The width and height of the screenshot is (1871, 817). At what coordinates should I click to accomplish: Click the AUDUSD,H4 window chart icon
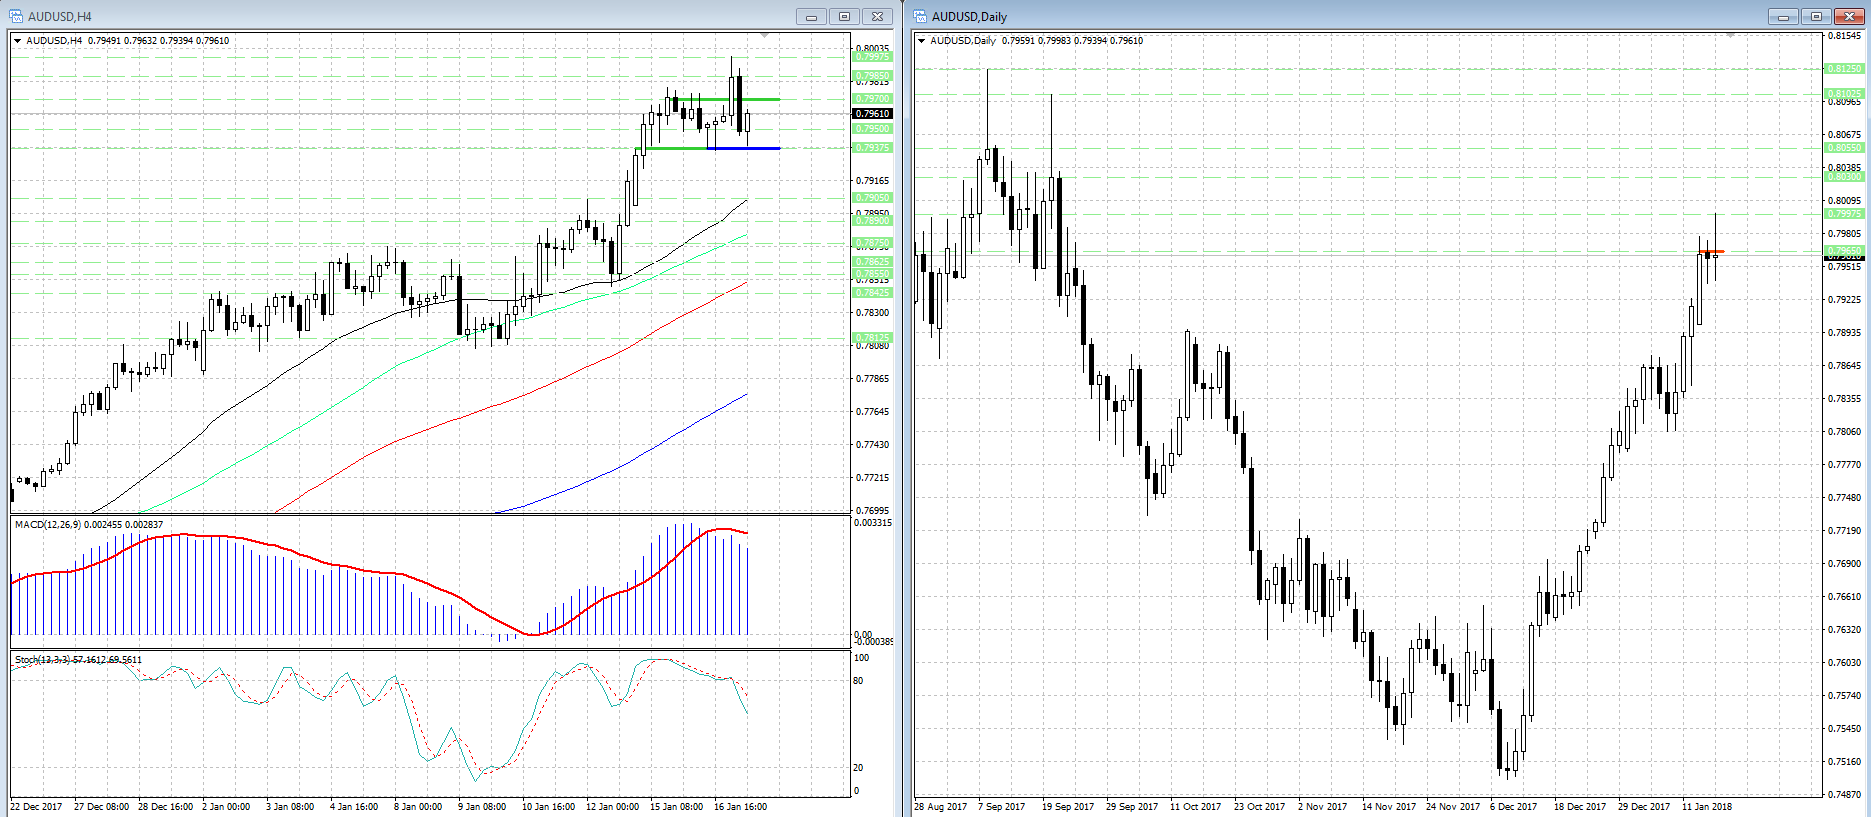pyautogui.click(x=16, y=16)
